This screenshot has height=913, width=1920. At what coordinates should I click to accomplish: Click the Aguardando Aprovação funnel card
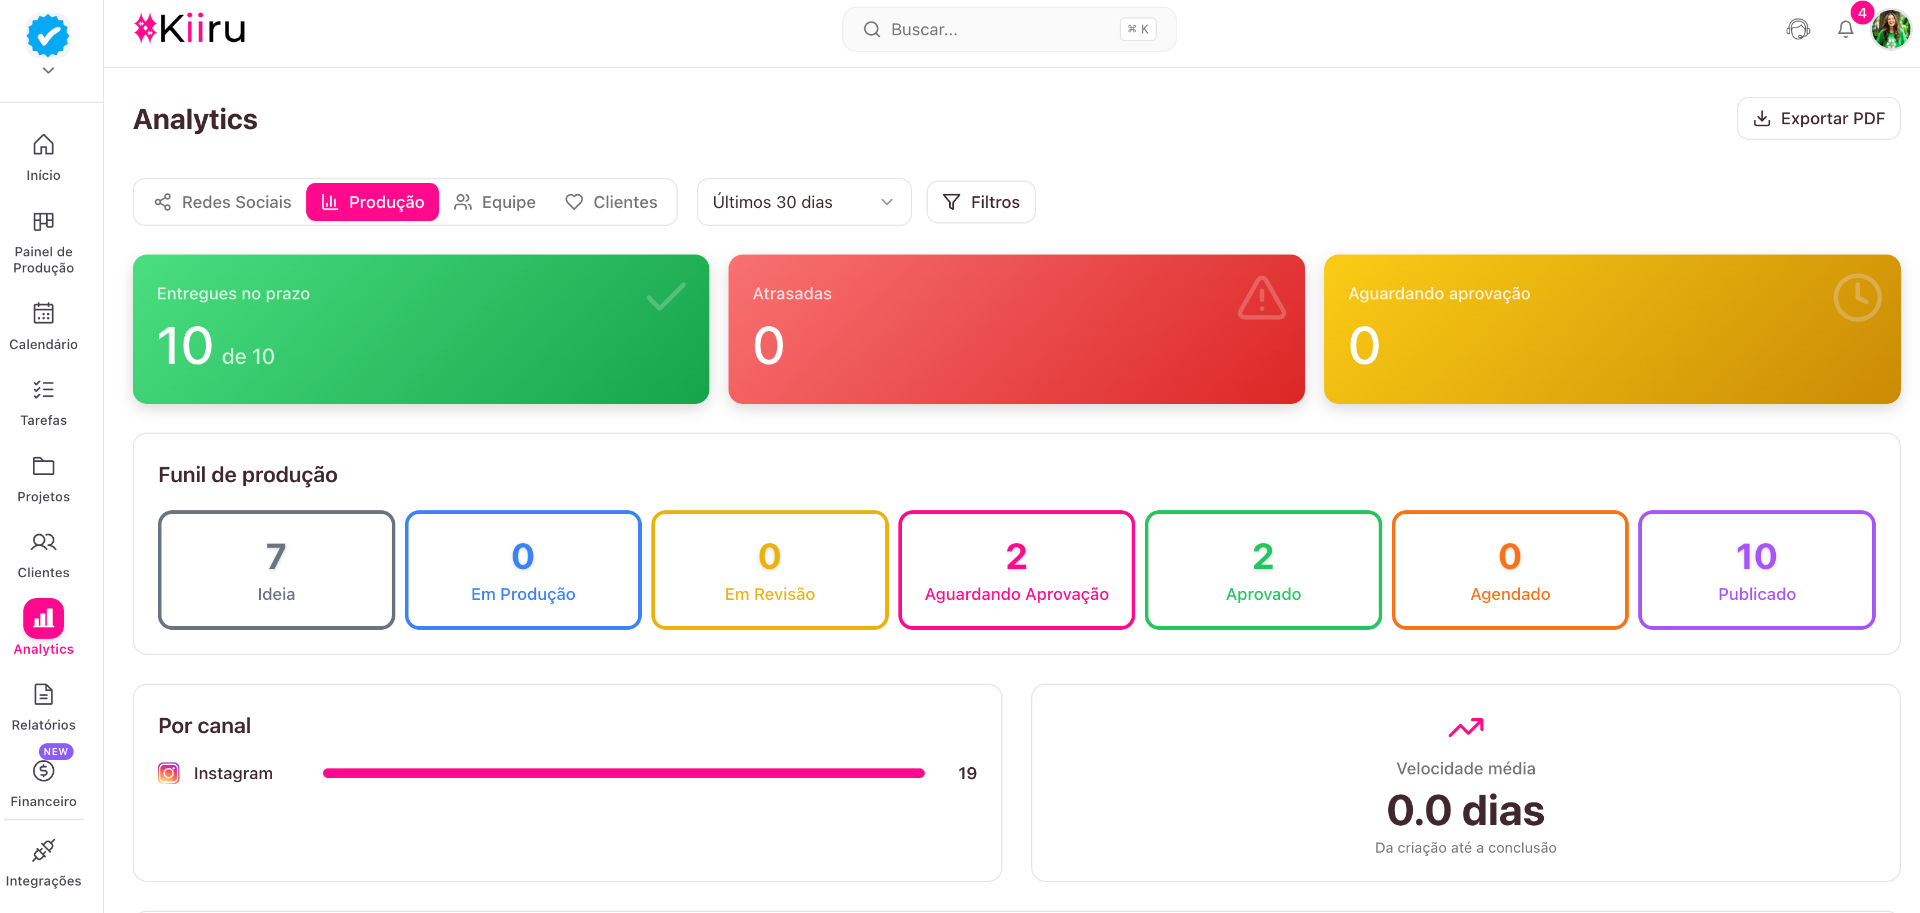(1017, 570)
